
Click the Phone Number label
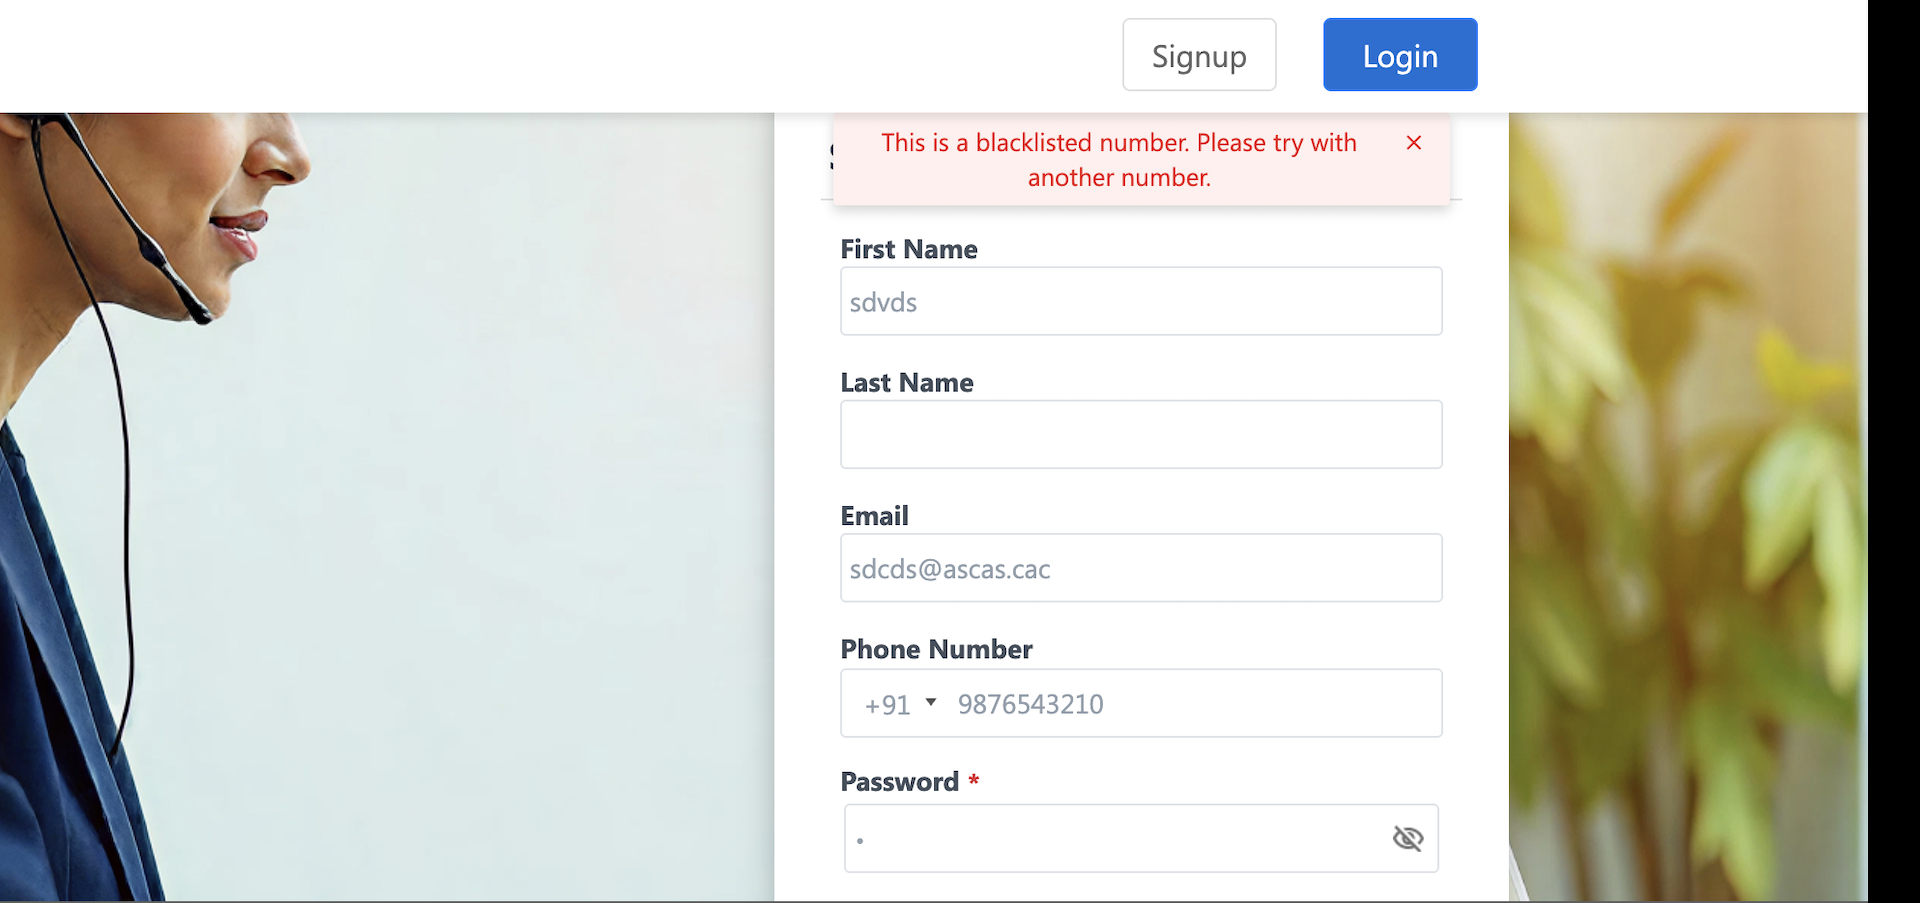click(x=936, y=649)
